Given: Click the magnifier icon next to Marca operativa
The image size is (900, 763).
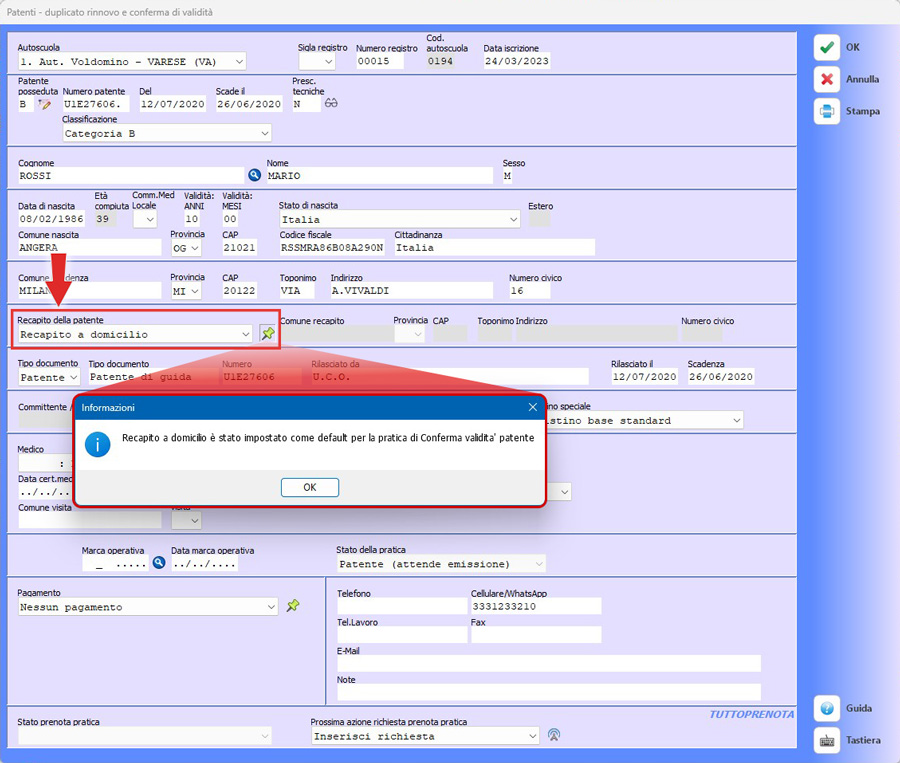Looking at the screenshot, I should pyautogui.click(x=158, y=563).
